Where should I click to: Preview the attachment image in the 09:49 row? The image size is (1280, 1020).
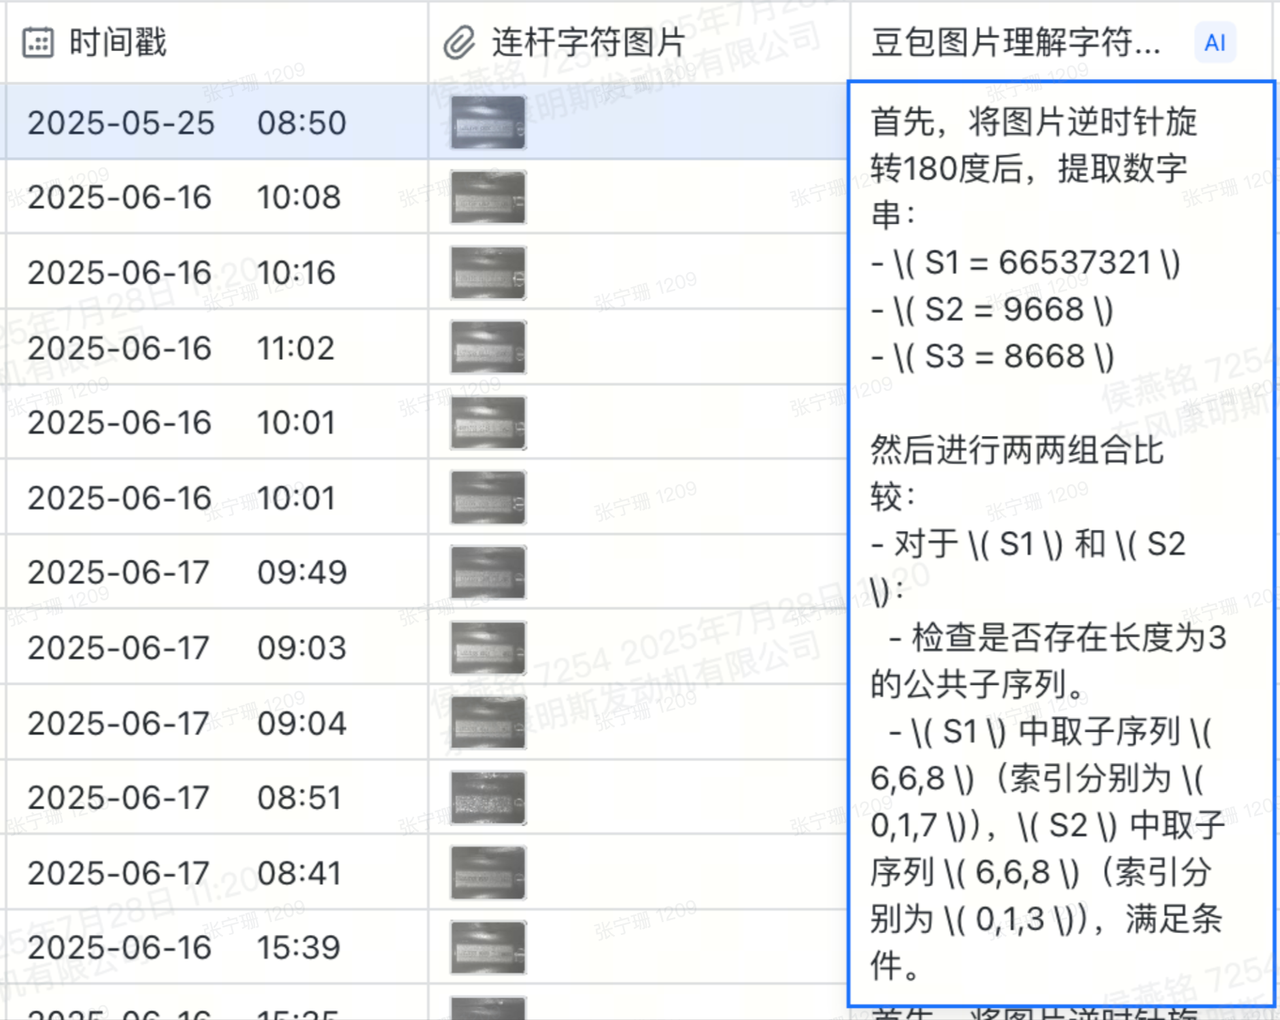[488, 573]
